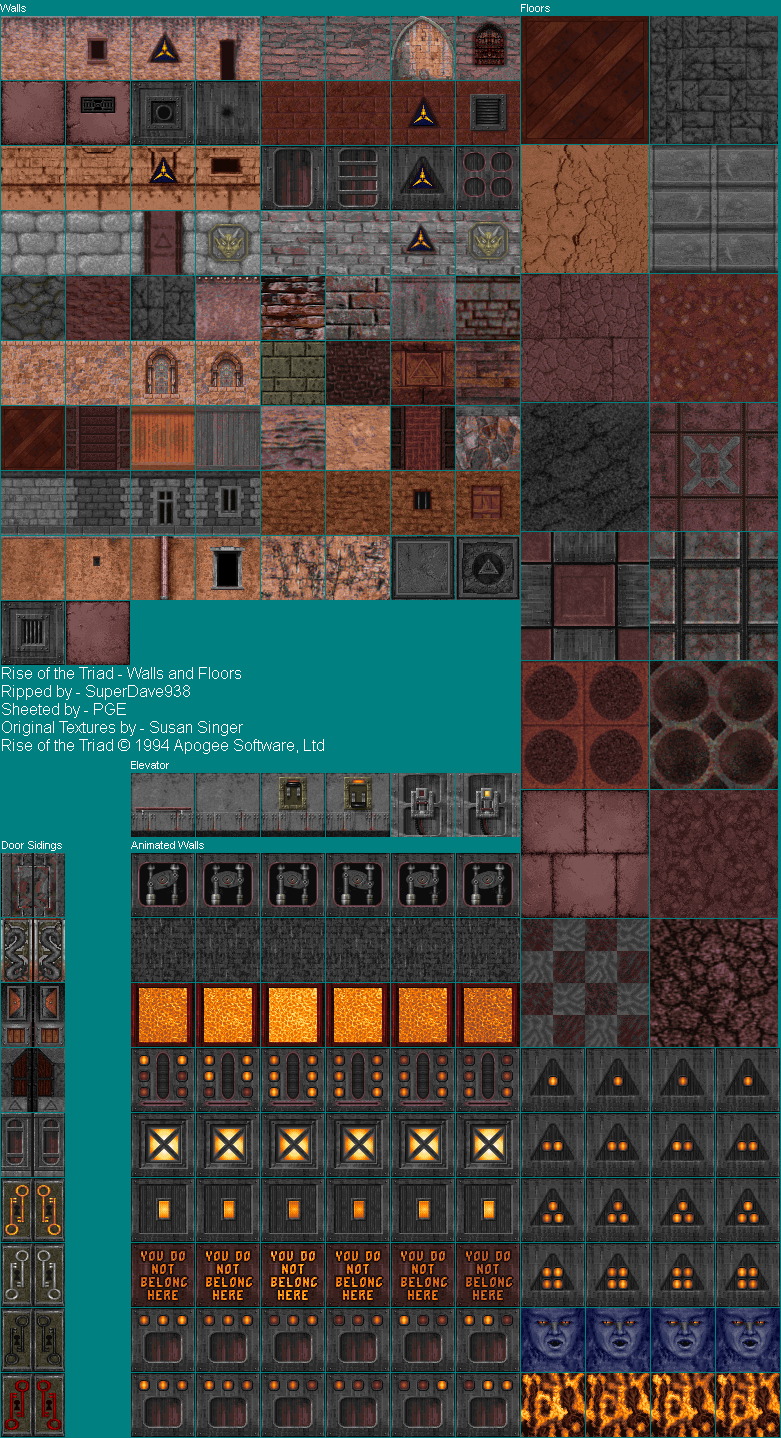Select the red banner between cobblestones tile
The height and width of the screenshot is (1438, 781).
(x=163, y=243)
